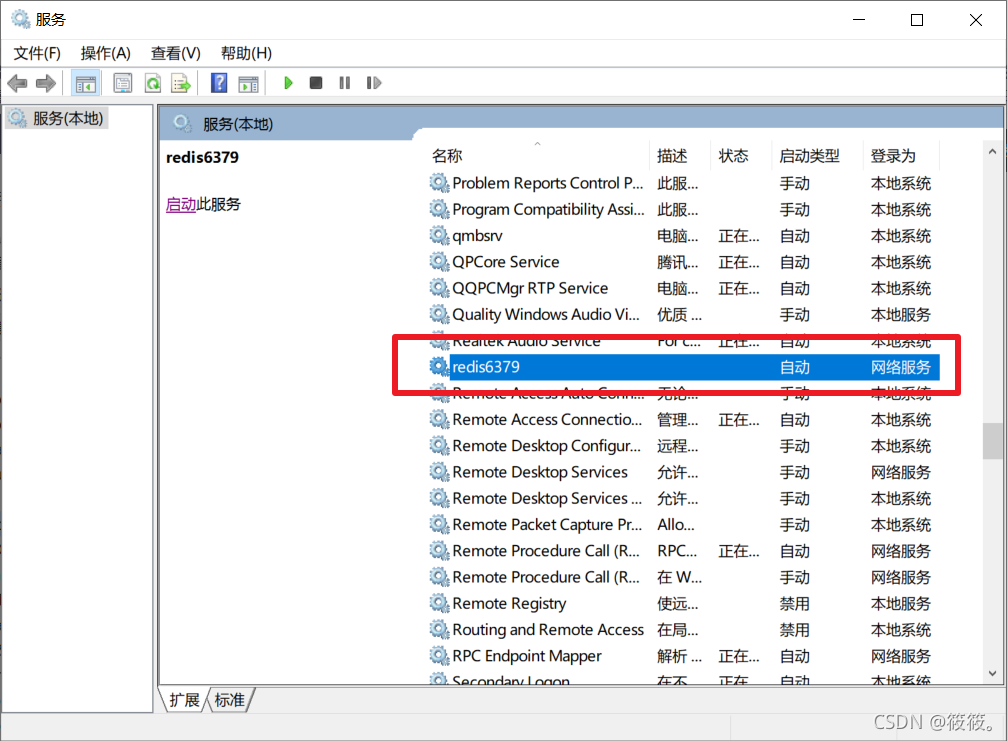Screen dimensions: 1007x741
Task: Click gear icon of redis6379 row
Action: 439,367
